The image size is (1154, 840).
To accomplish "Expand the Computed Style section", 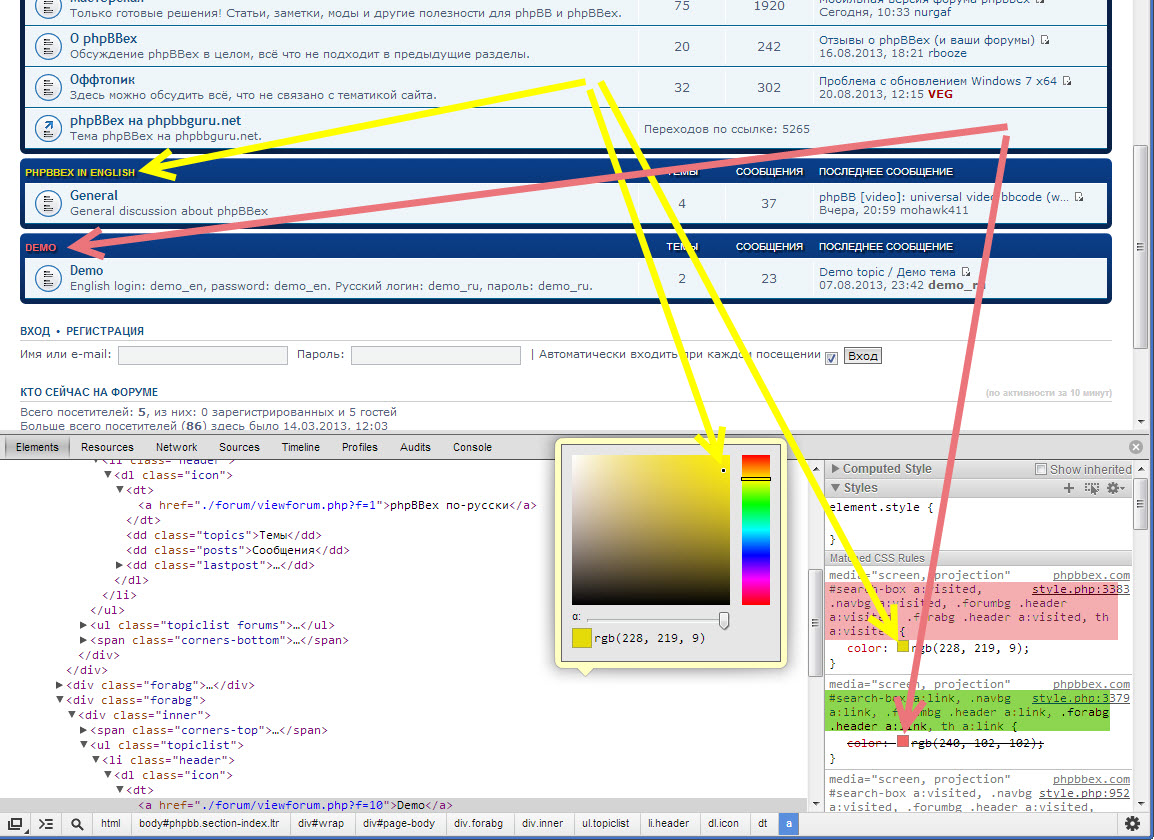I will point(836,469).
